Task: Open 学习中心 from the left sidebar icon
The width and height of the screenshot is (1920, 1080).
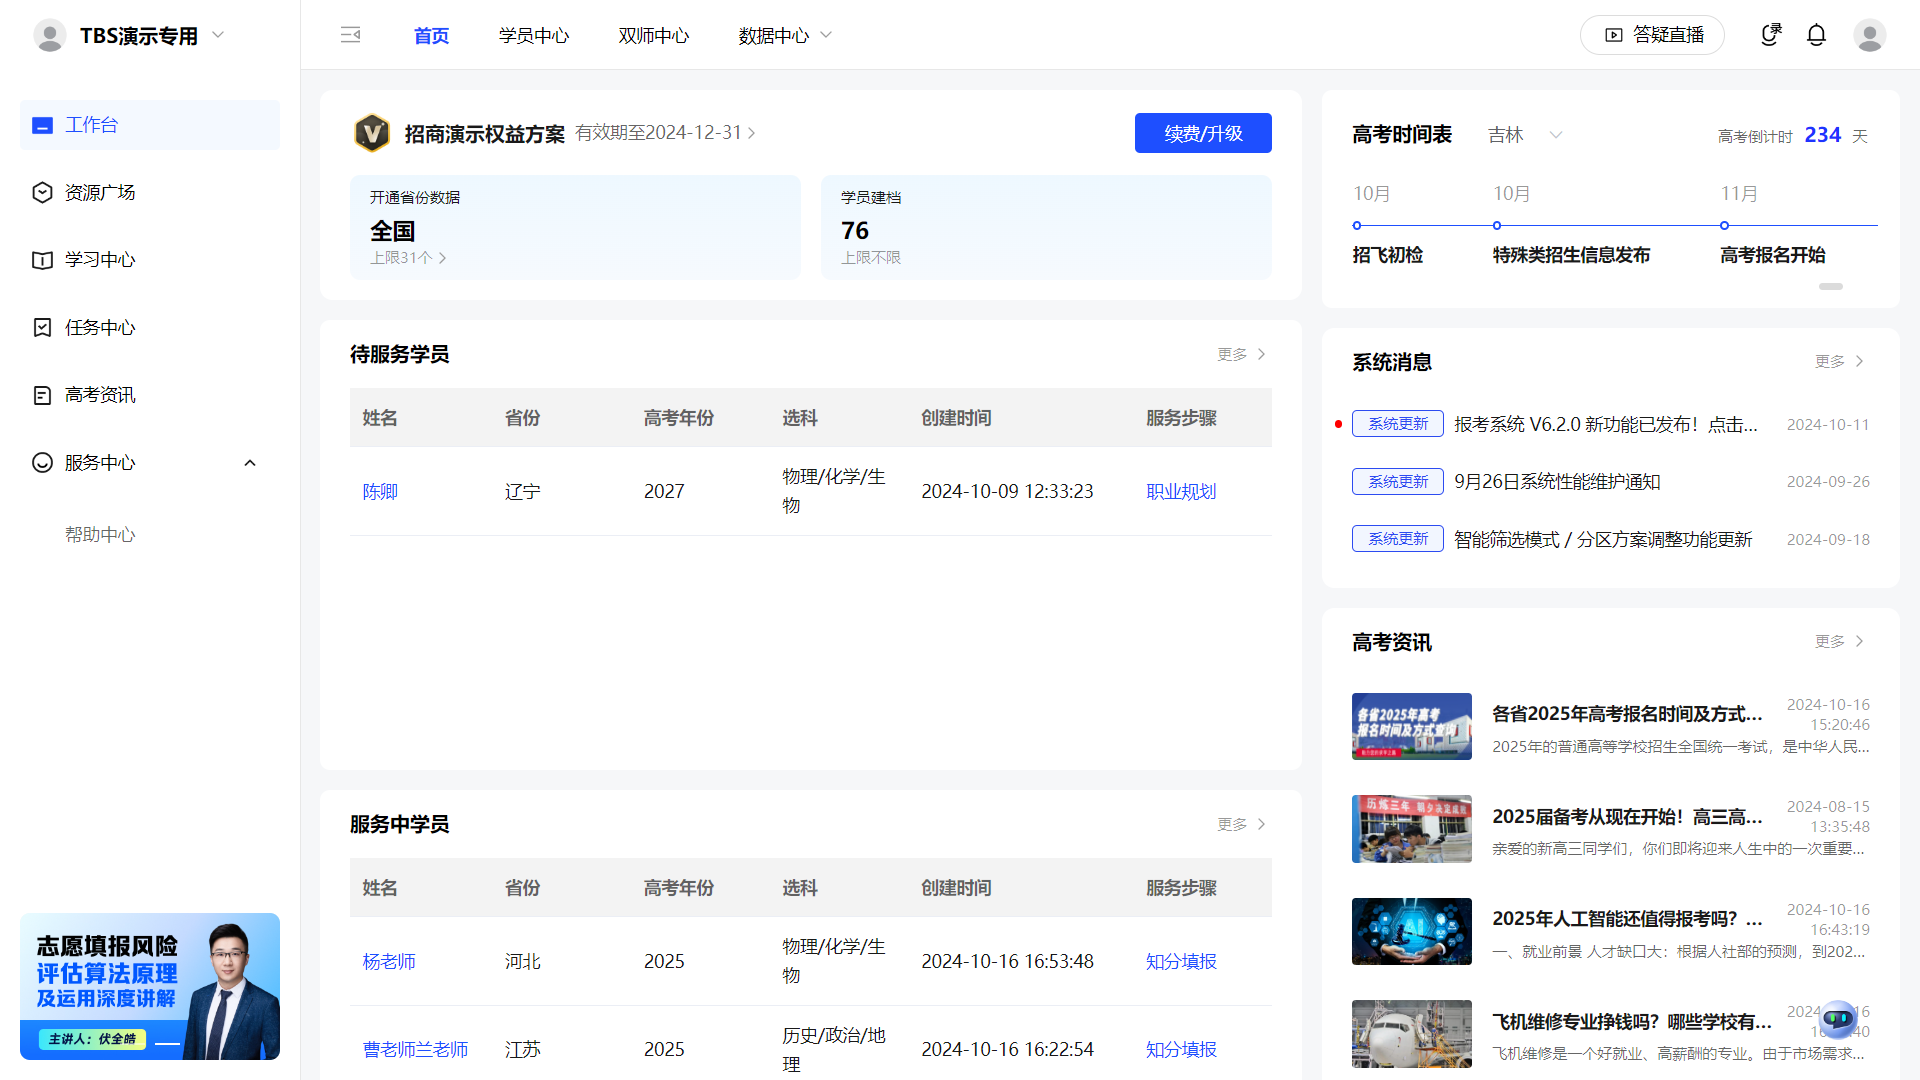Action: 41,260
